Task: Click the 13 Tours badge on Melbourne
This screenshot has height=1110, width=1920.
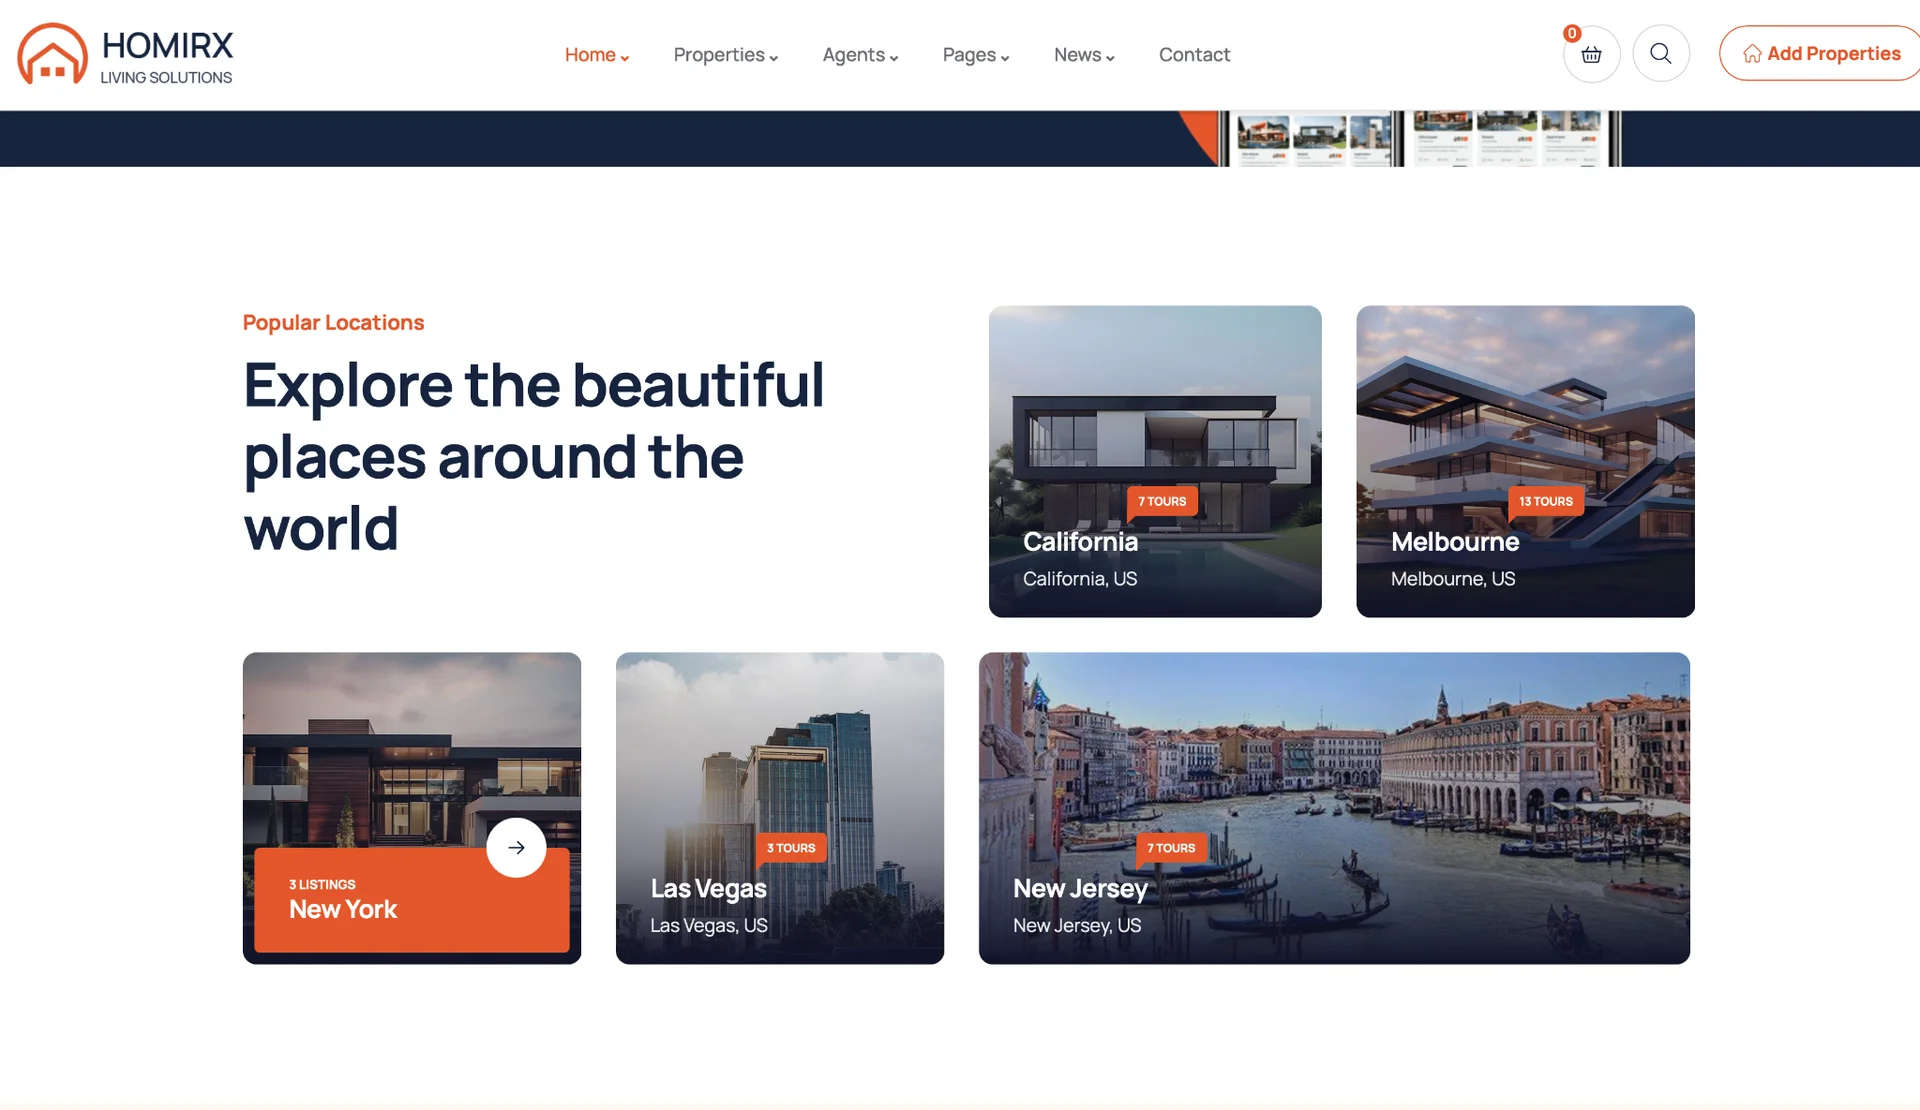Action: point(1545,501)
